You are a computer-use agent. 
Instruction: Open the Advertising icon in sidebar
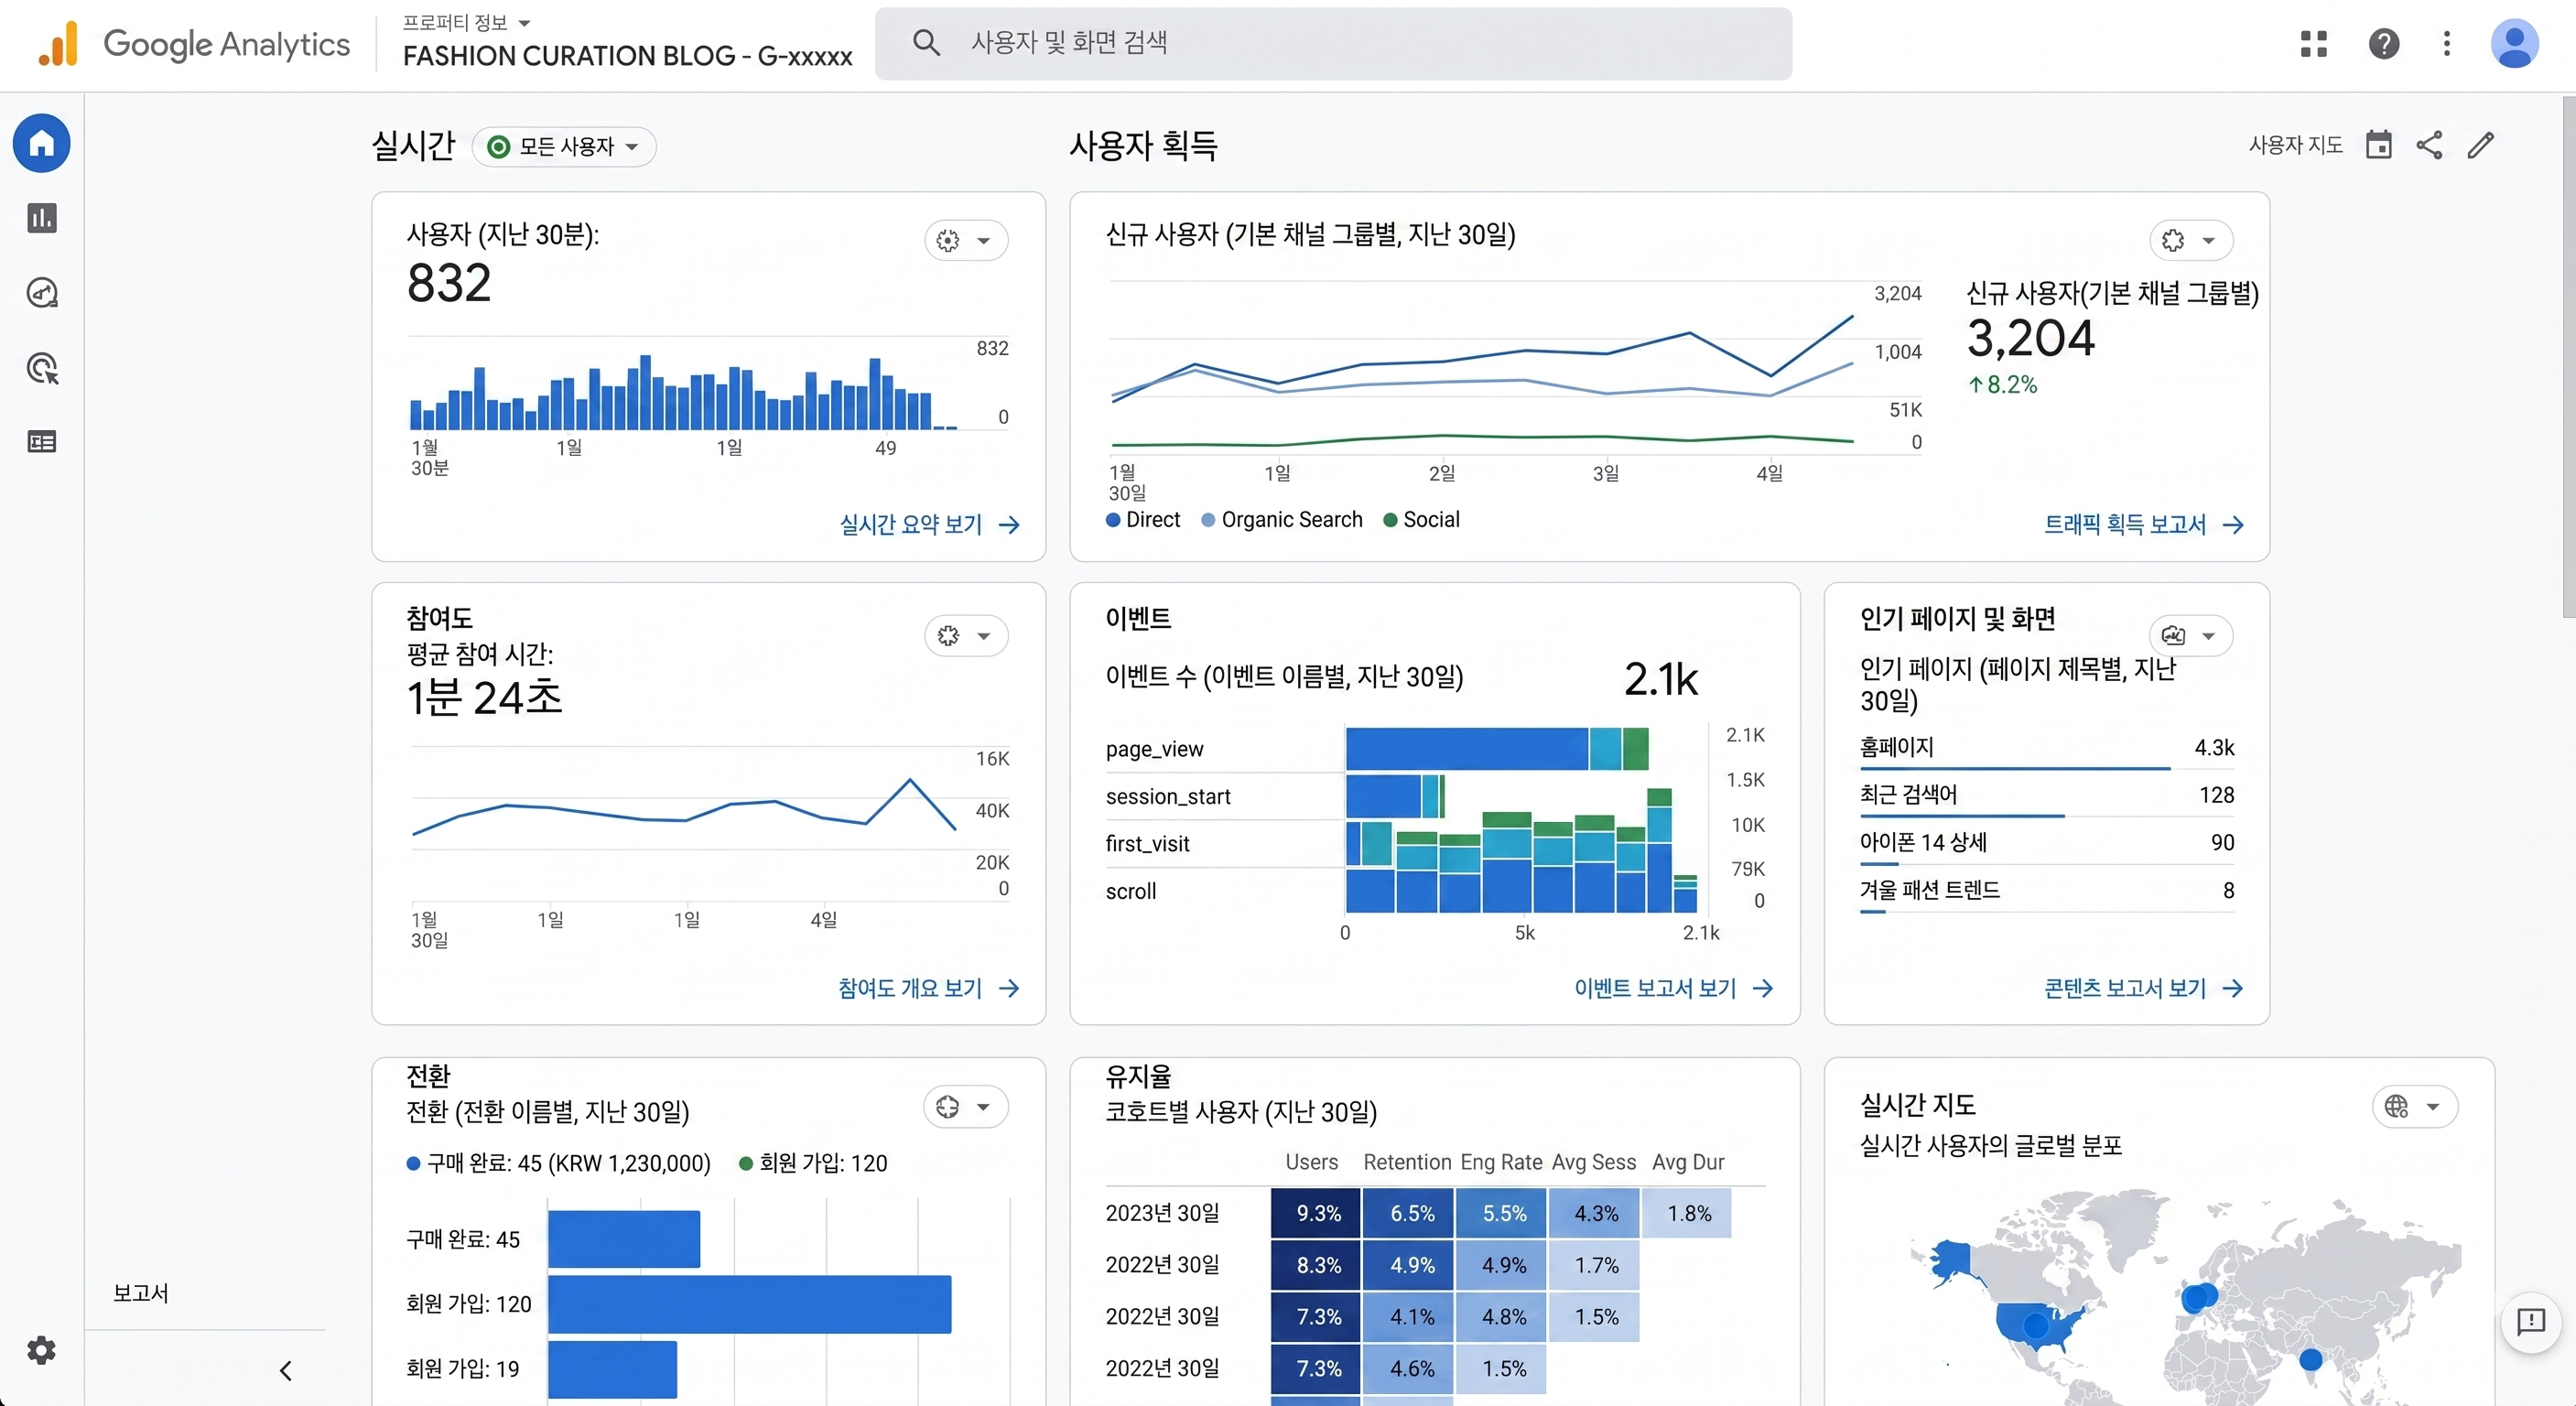tap(41, 368)
